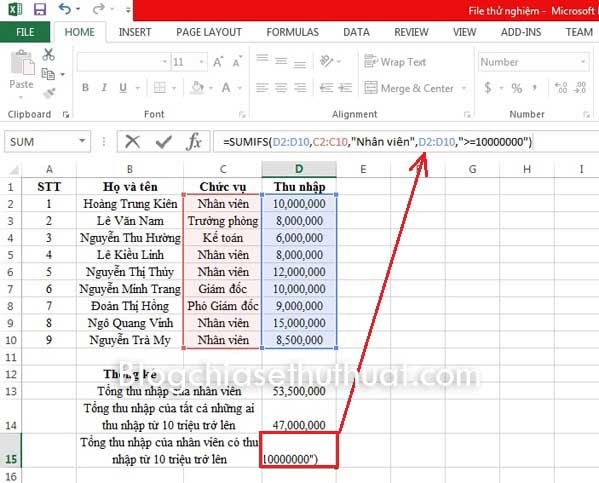Open the FILE tab
Screen dimensions: 599x483
pyautogui.click(x=25, y=32)
